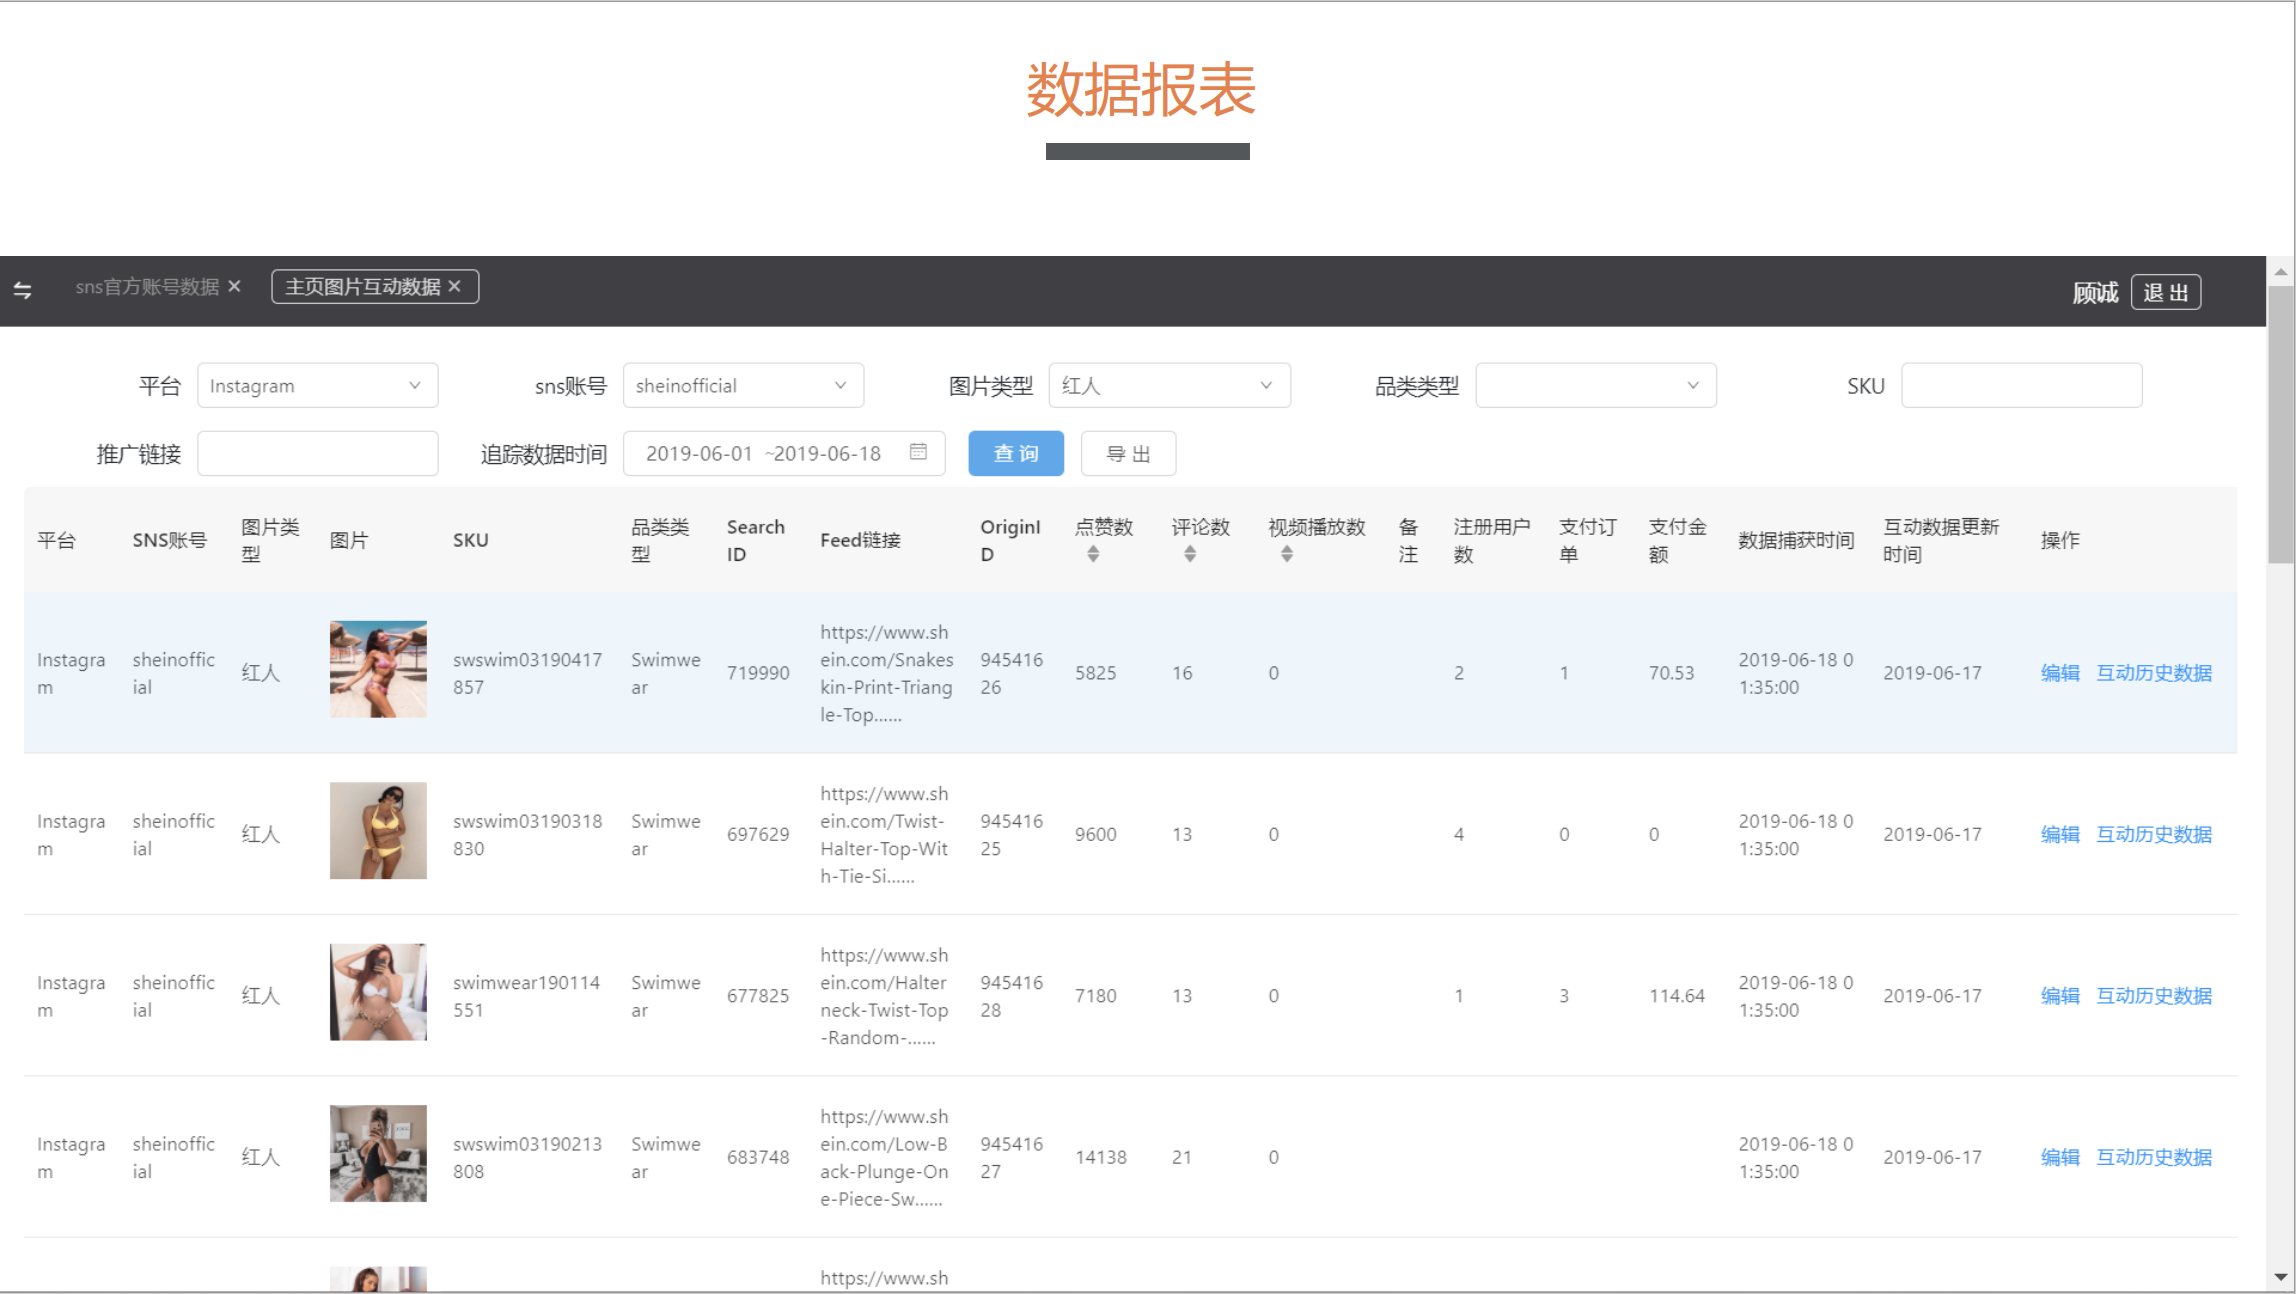Open thumbnail for SKU swswim03190318830
The width and height of the screenshot is (2296, 1294).
378,831
